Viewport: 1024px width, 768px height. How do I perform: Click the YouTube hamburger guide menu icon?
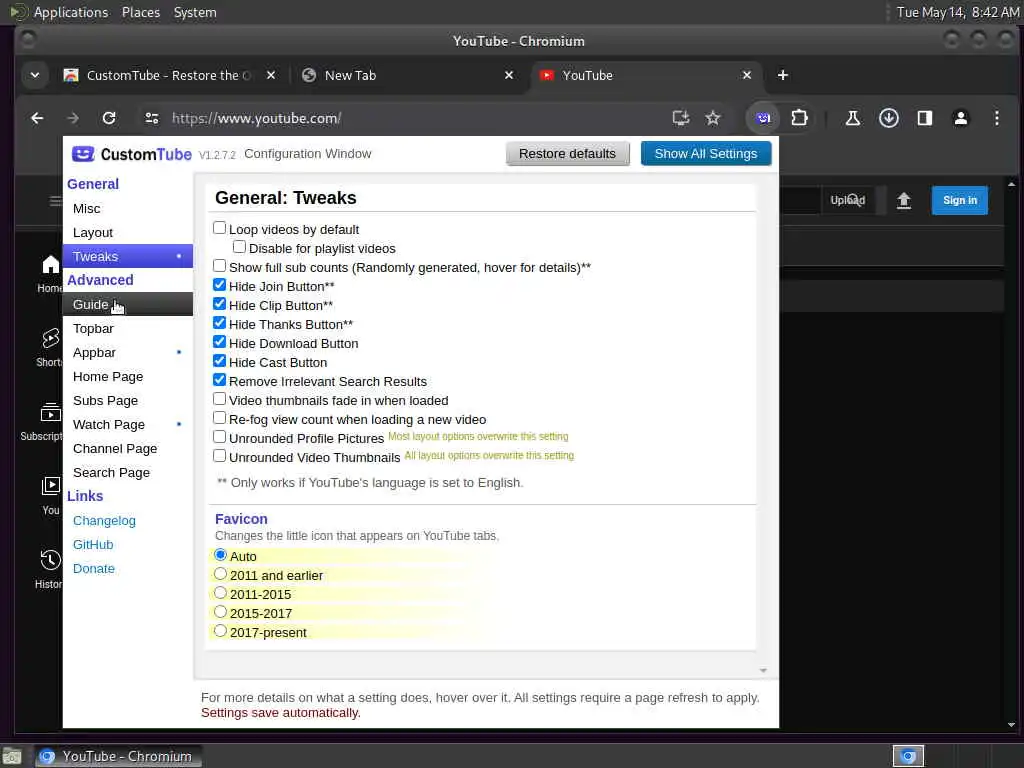(56, 200)
